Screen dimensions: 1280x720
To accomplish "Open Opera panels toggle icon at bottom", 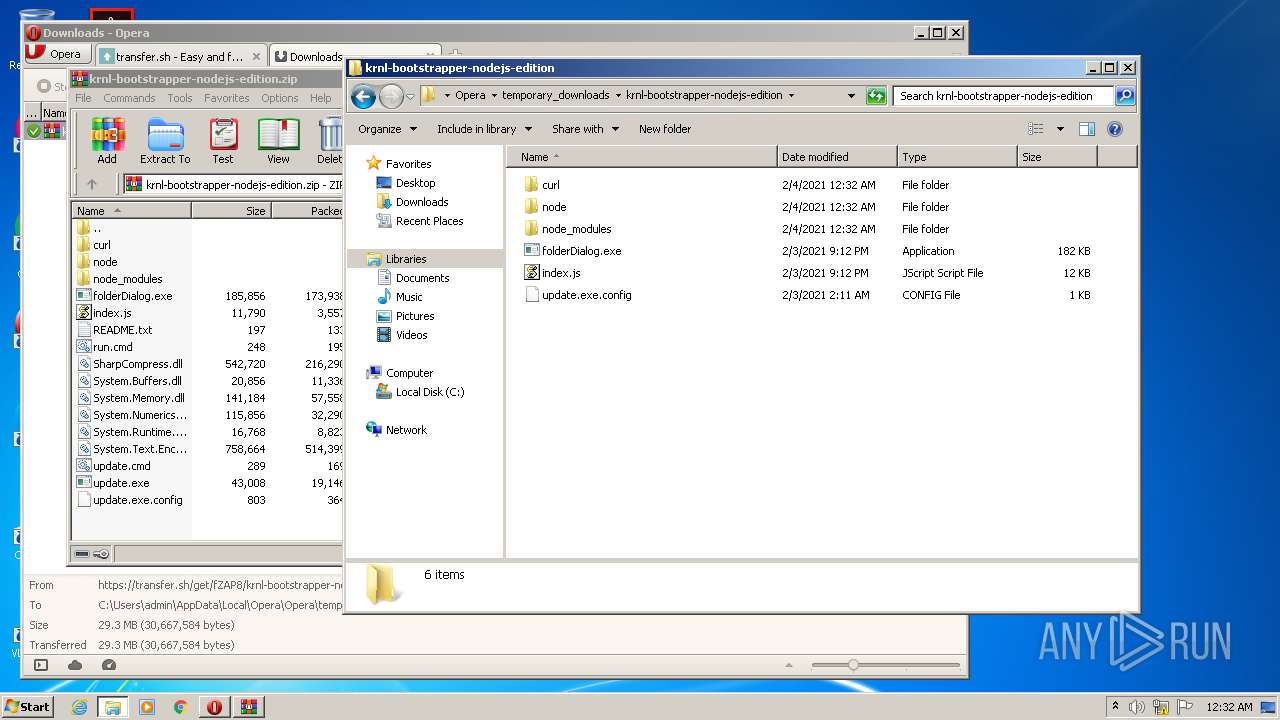I will coord(41,665).
